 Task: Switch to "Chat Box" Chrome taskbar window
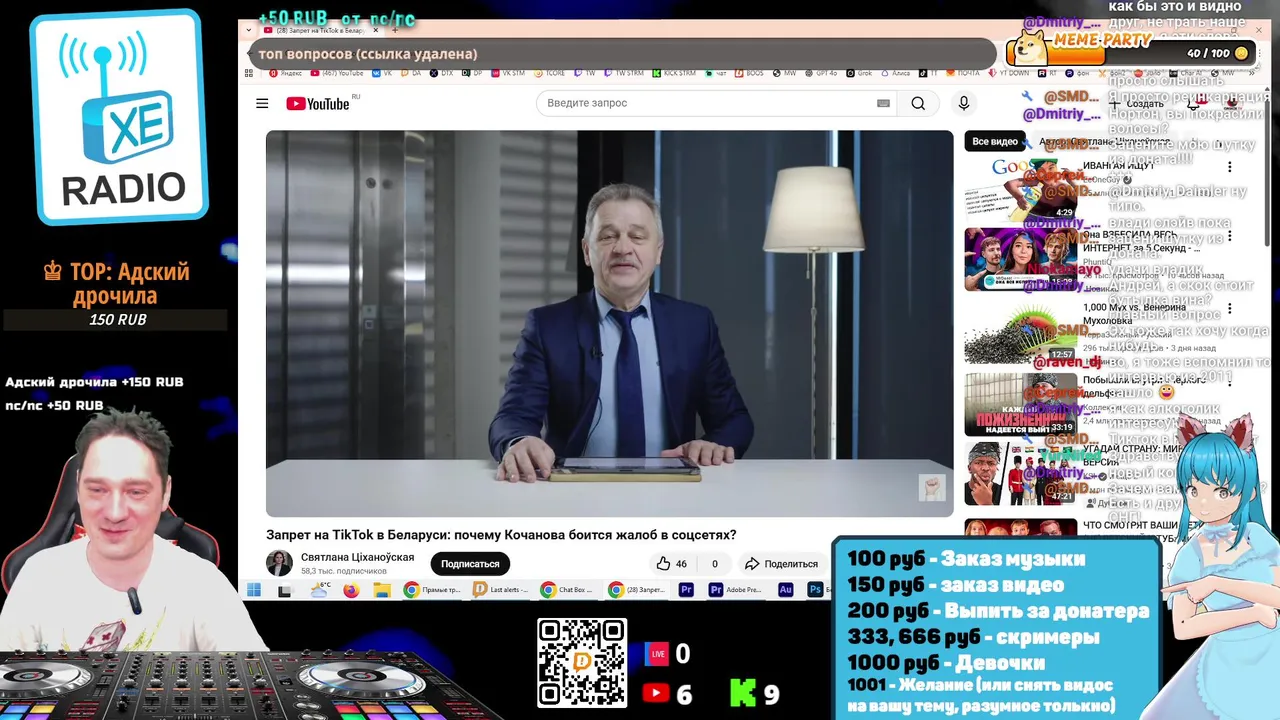pyautogui.click(x=569, y=590)
